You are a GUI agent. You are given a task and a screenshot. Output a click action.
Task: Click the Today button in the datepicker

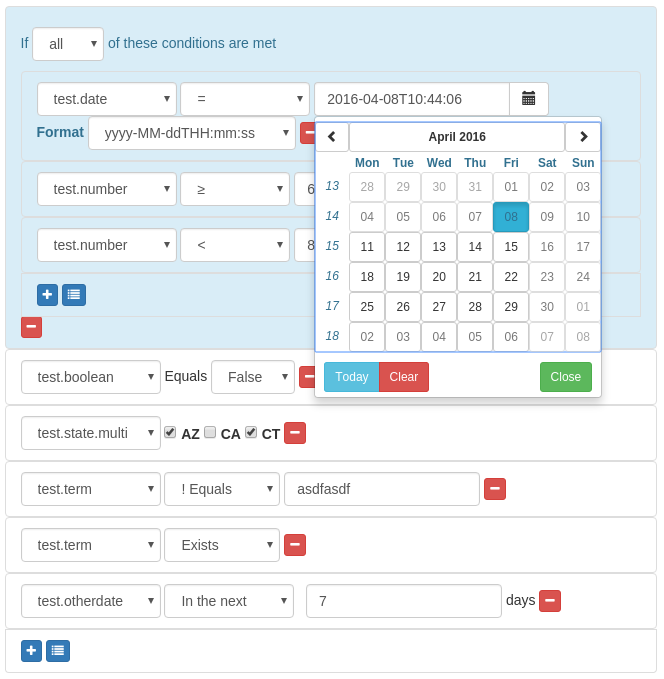pos(352,377)
